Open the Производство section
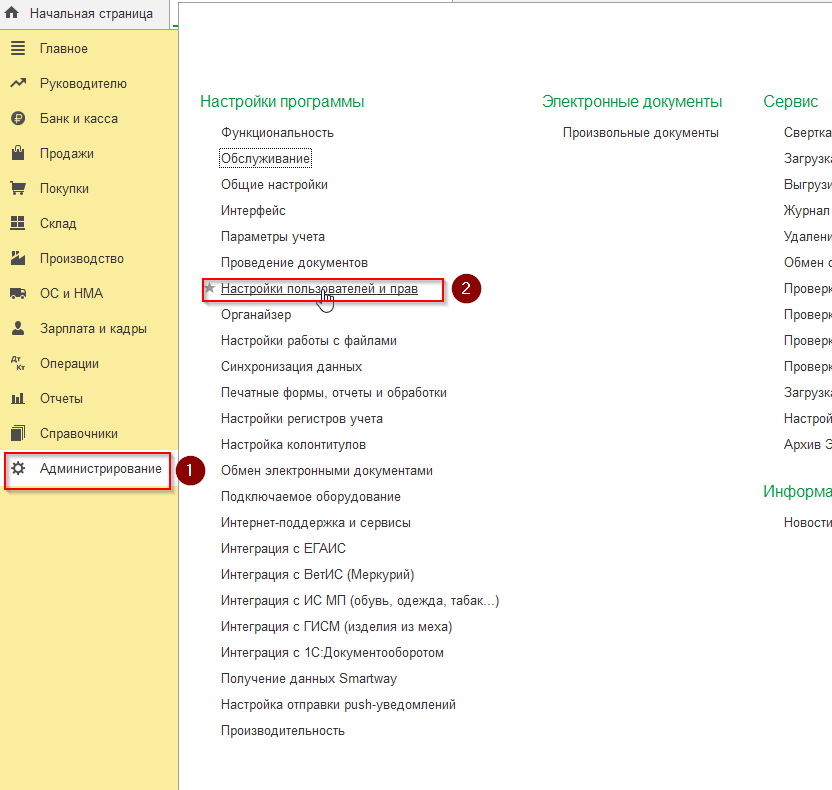 pyautogui.click(x=82, y=259)
